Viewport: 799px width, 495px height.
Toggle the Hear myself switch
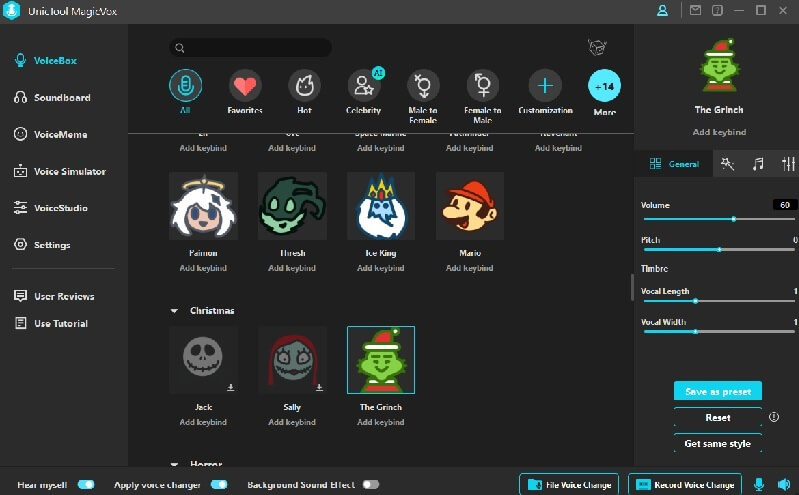click(x=86, y=484)
